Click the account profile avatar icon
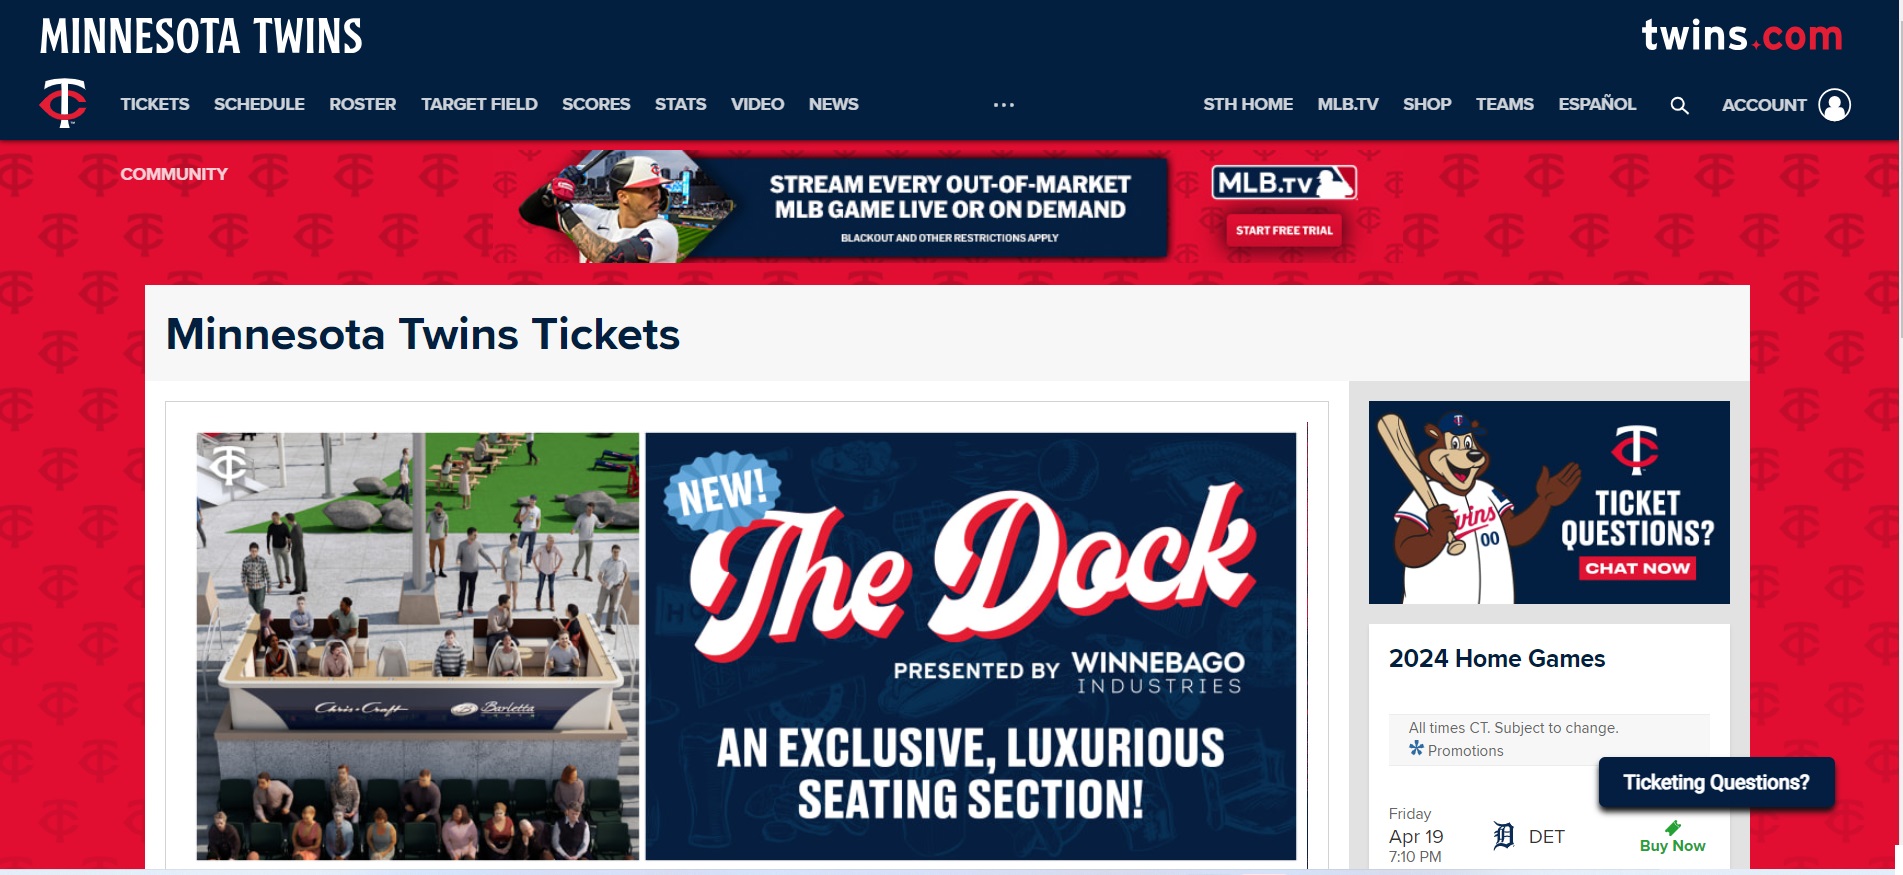Image resolution: width=1903 pixels, height=875 pixels. (x=1834, y=105)
